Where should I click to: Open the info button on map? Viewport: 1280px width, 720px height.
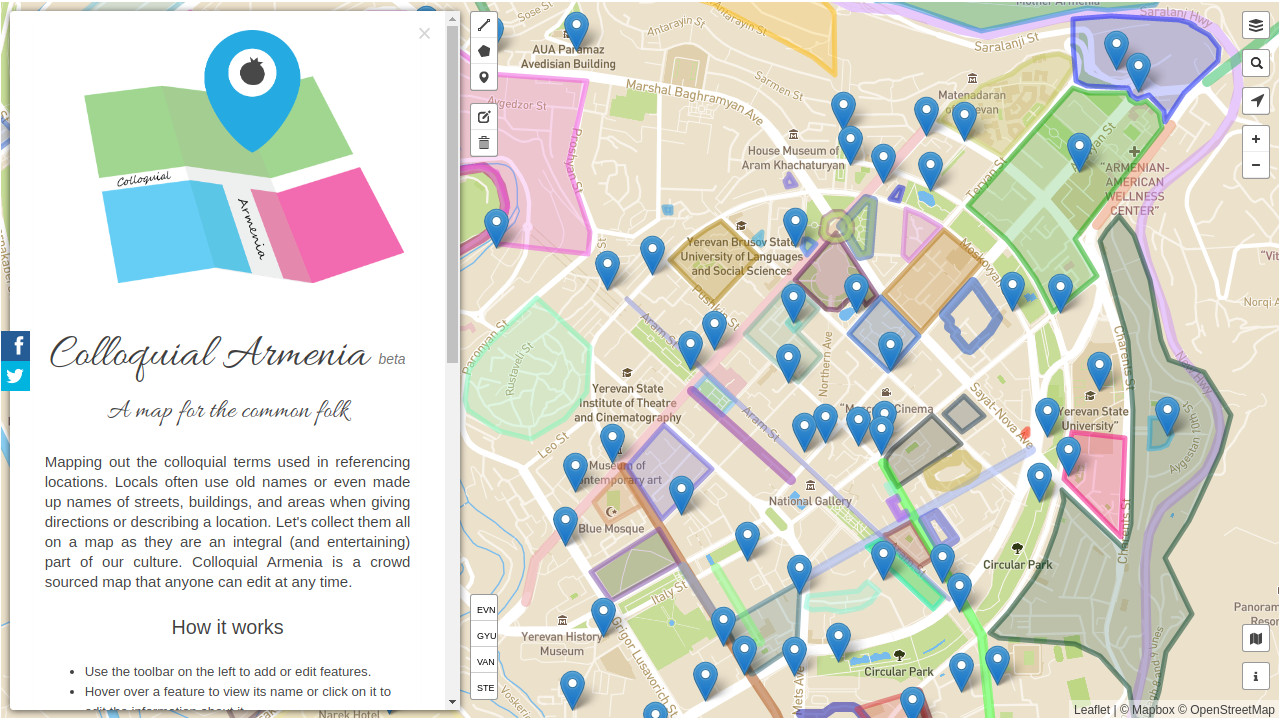1256,677
